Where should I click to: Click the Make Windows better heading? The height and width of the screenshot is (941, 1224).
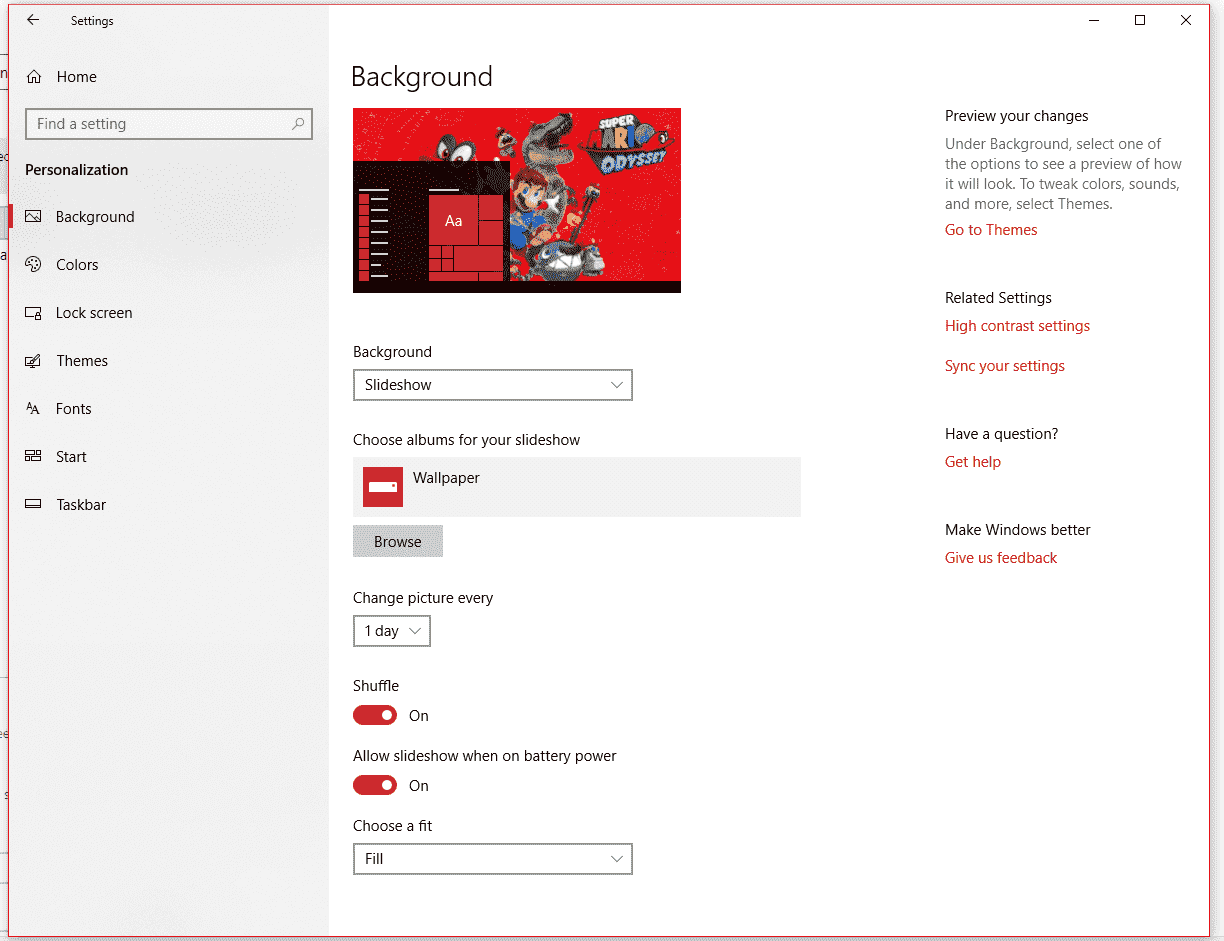coord(1018,530)
